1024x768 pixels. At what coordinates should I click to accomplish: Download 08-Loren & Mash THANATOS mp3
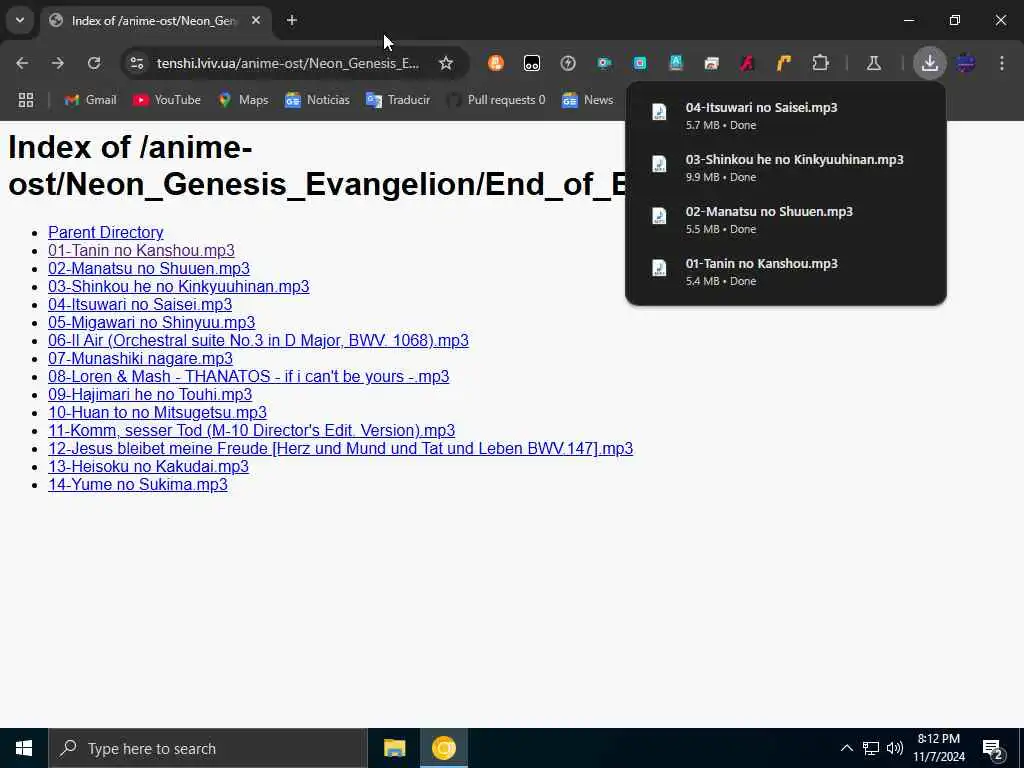pyautogui.click(x=249, y=377)
